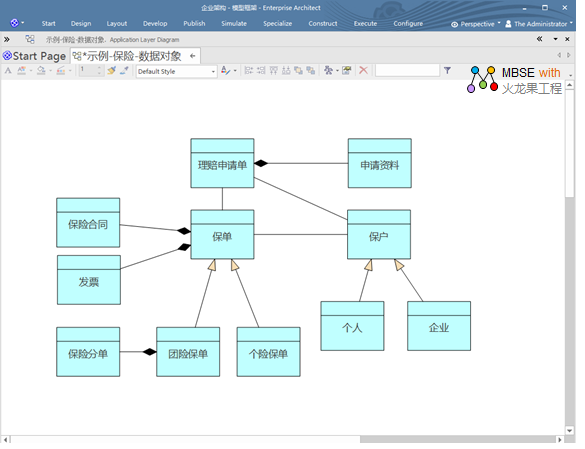Viewport: 585px width, 449px height.
Task: Expand the left sidebar chevron
Action: (x=7, y=39)
